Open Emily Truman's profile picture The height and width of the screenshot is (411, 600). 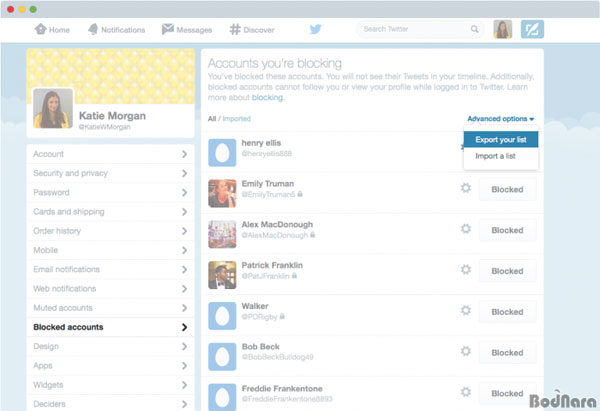coord(222,194)
